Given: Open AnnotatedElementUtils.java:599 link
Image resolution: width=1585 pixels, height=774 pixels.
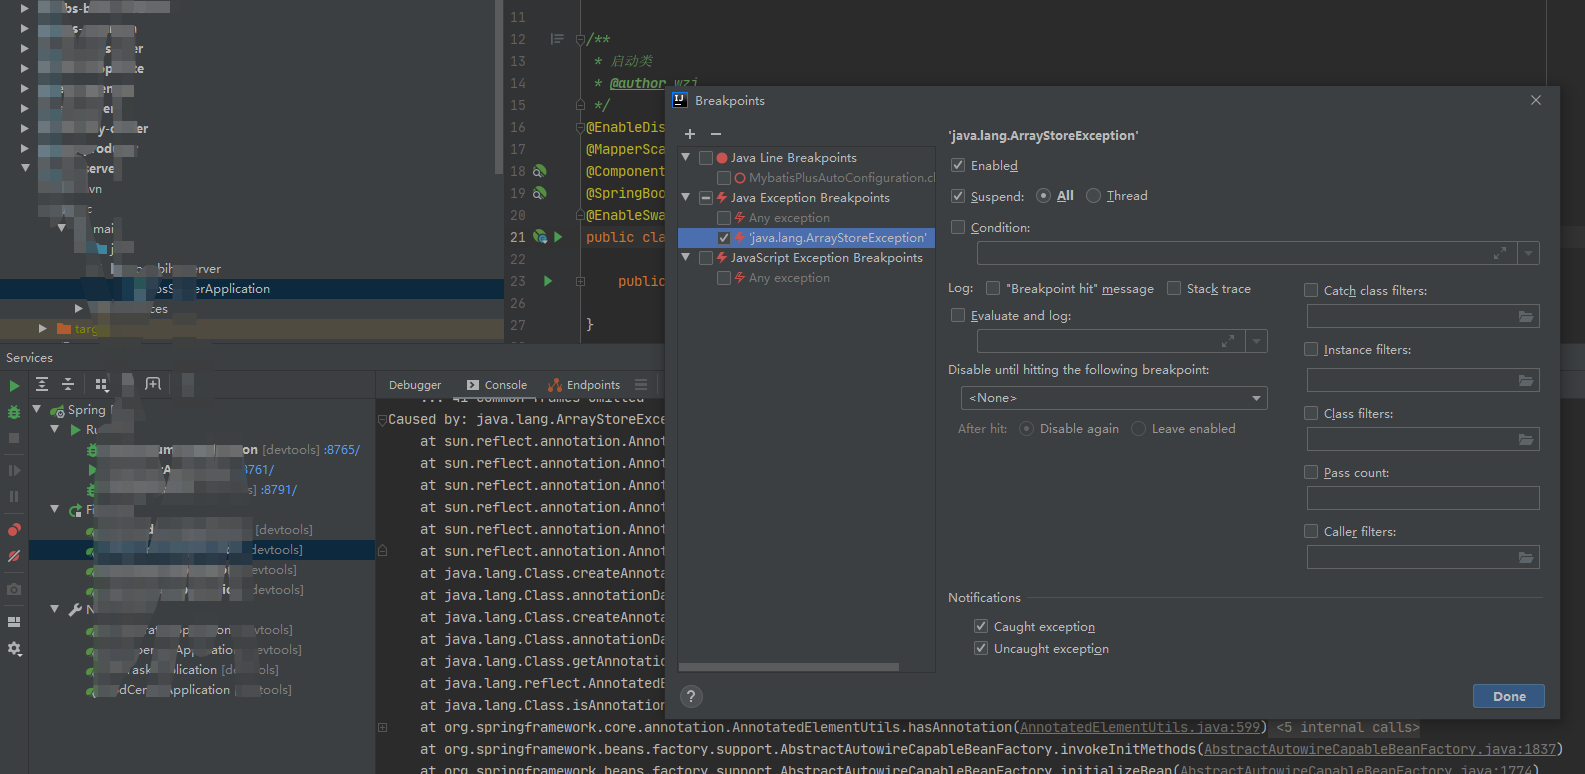Looking at the screenshot, I should click(1140, 728).
